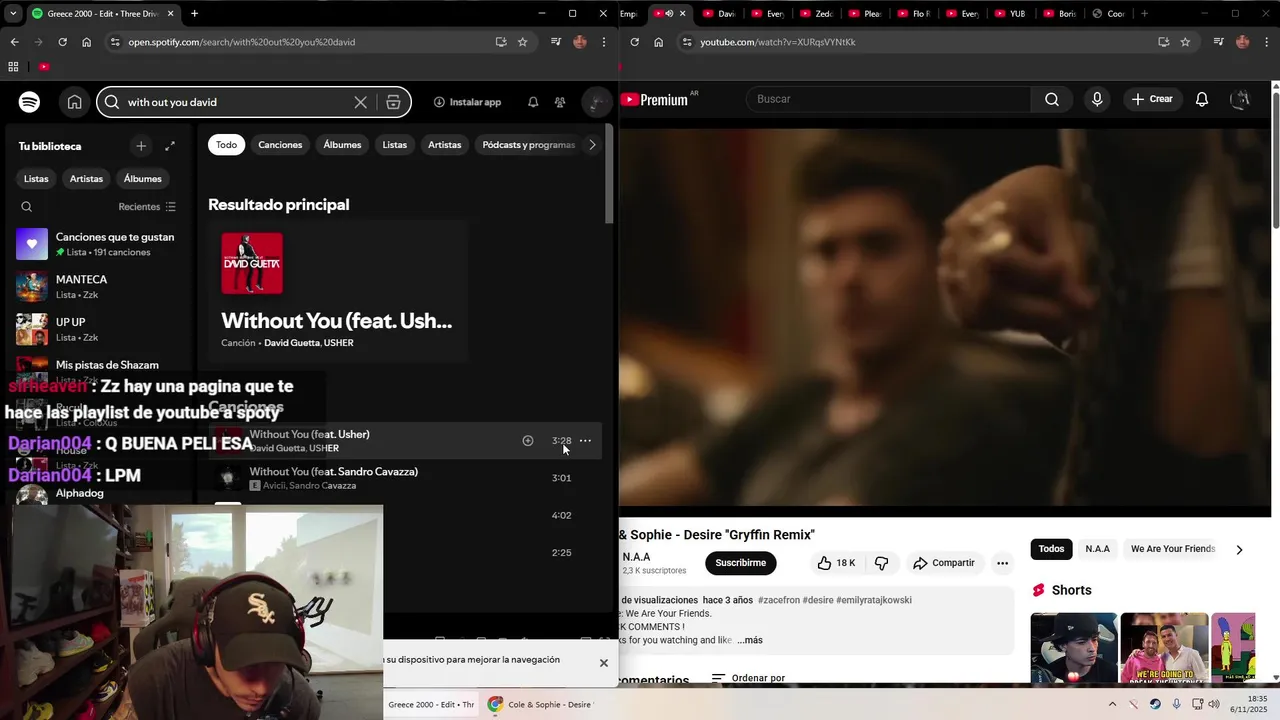Click Instalar app button
This screenshot has width=1280, height=720.
point(467,102)
